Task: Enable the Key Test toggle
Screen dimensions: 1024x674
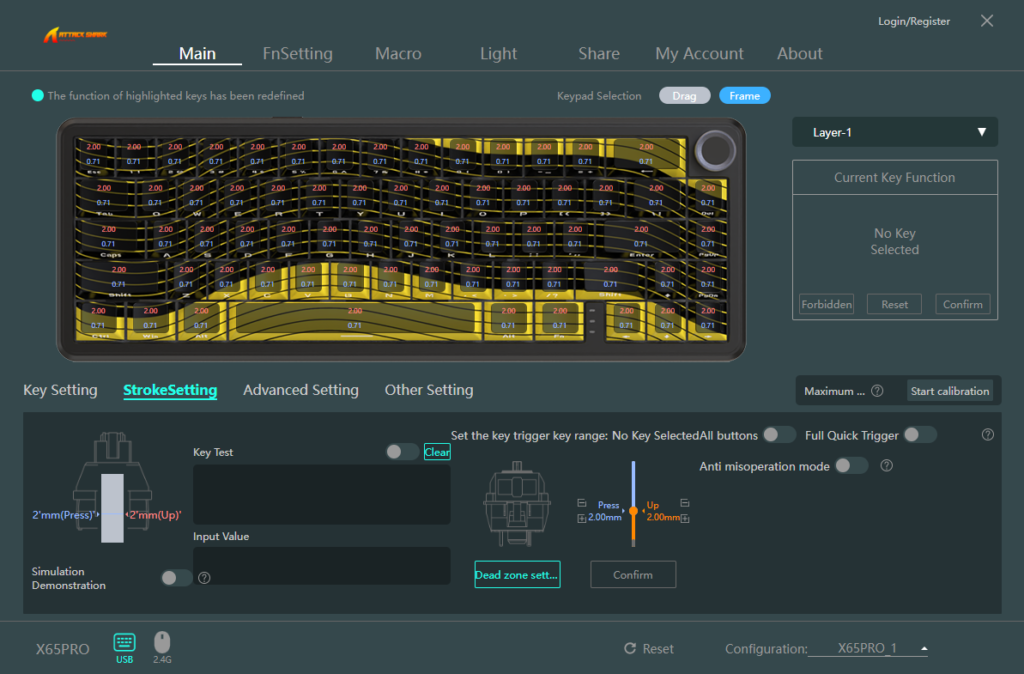Action: click(402, 452)
